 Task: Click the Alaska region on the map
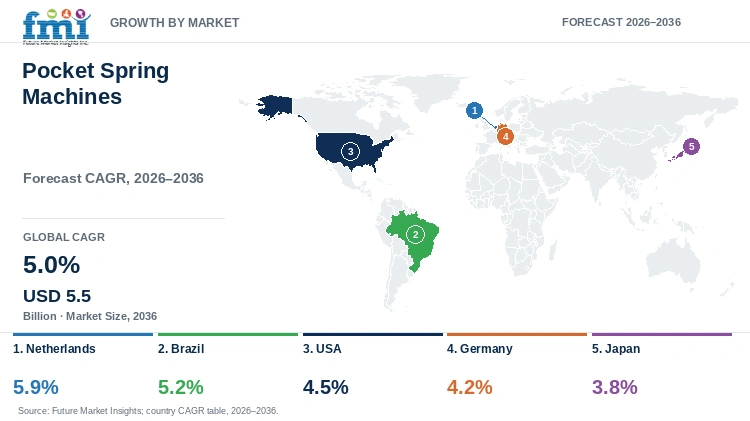point(275,106)
